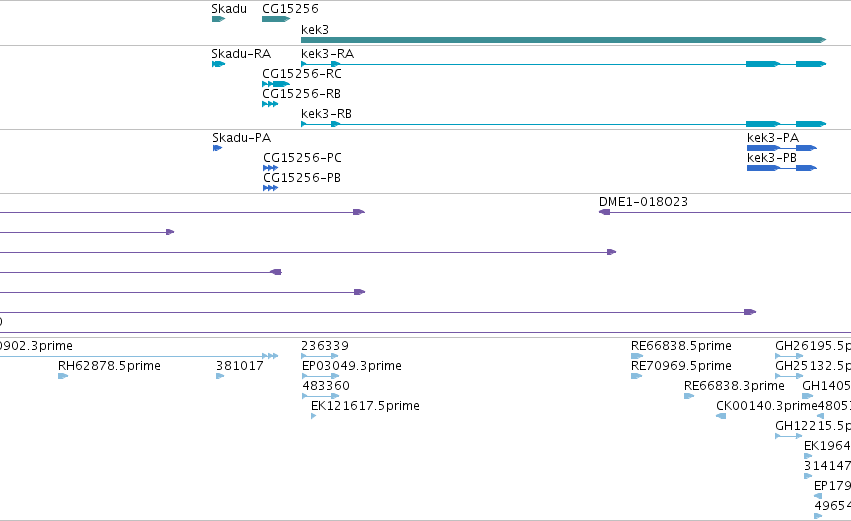The width and height of the screenshot is (851, 521).
Task: Click the Skadu-RA transcript glyph
Action: (x=218, y=64)
